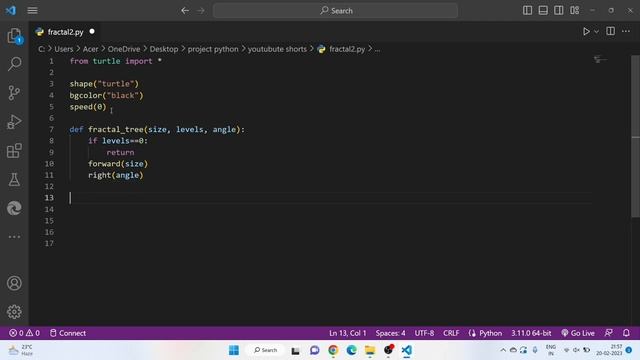Open the hamburger application menu
The height and width of the screenshot is (360, 640).
(x=32, y=11)
